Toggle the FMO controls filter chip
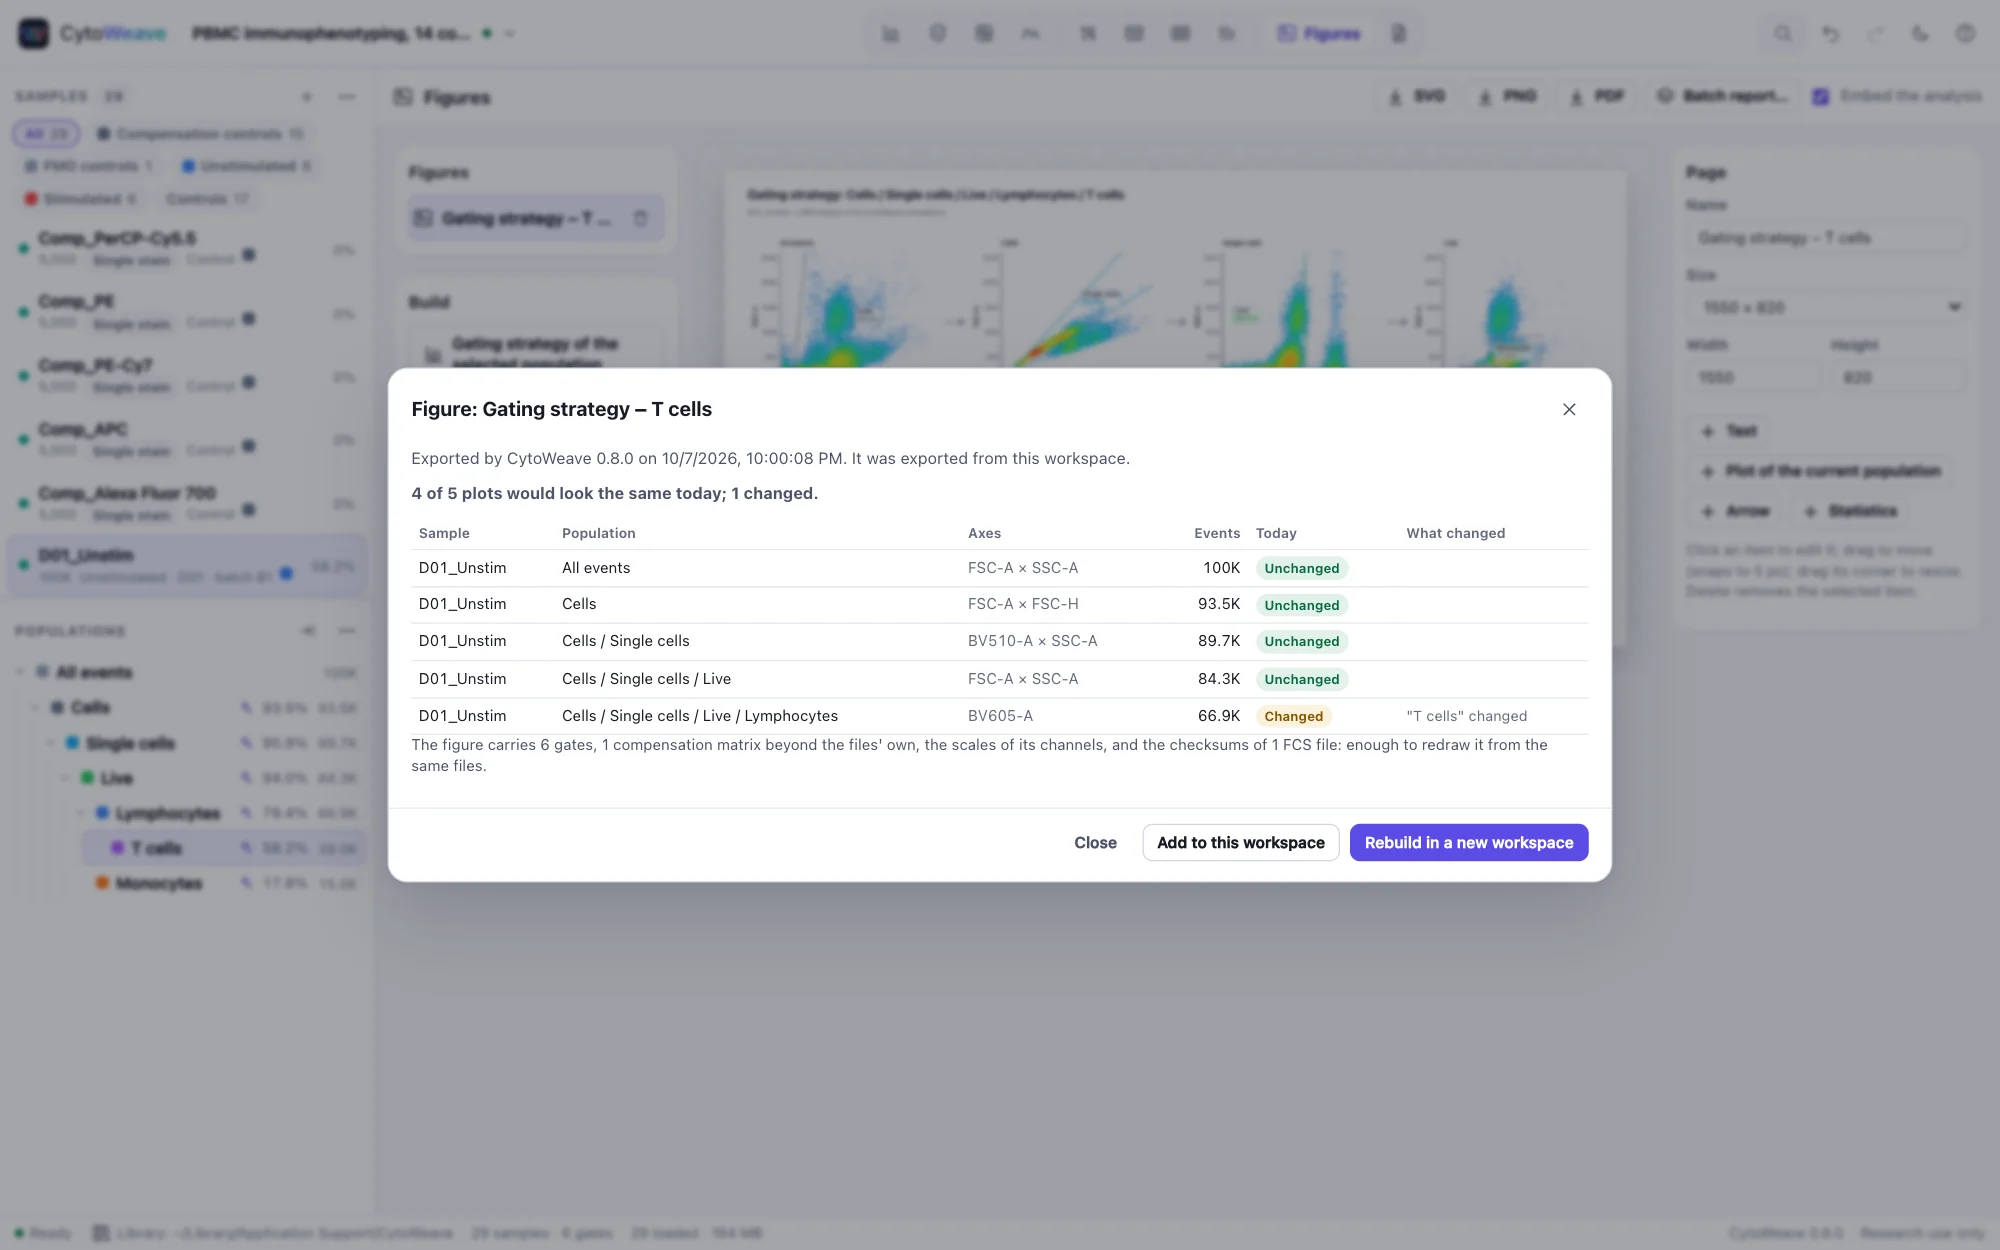 point(88,166)
